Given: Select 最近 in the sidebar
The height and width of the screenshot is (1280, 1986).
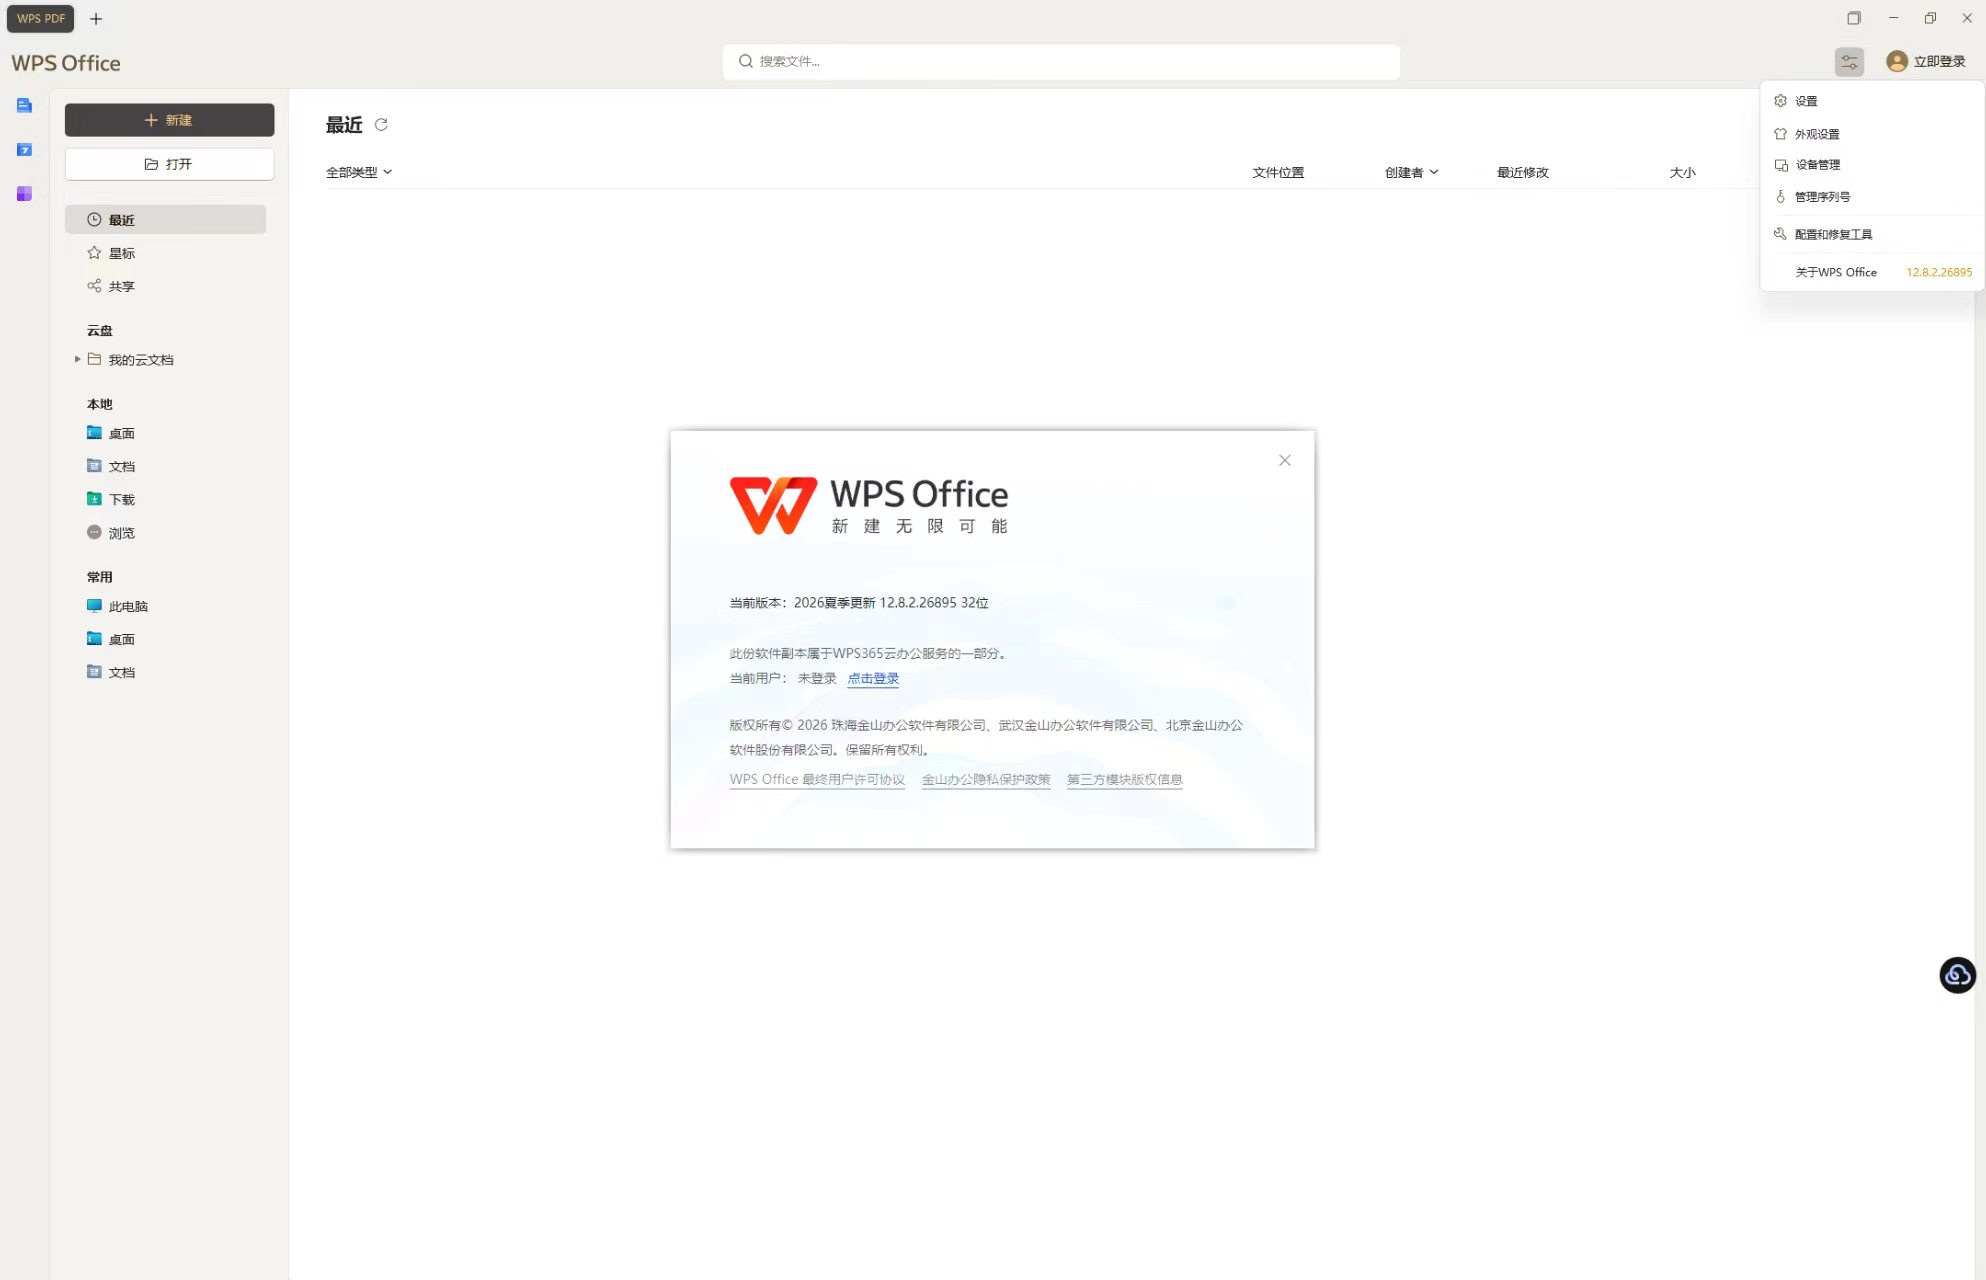Looking at the screenshot, I should (166, 220).
